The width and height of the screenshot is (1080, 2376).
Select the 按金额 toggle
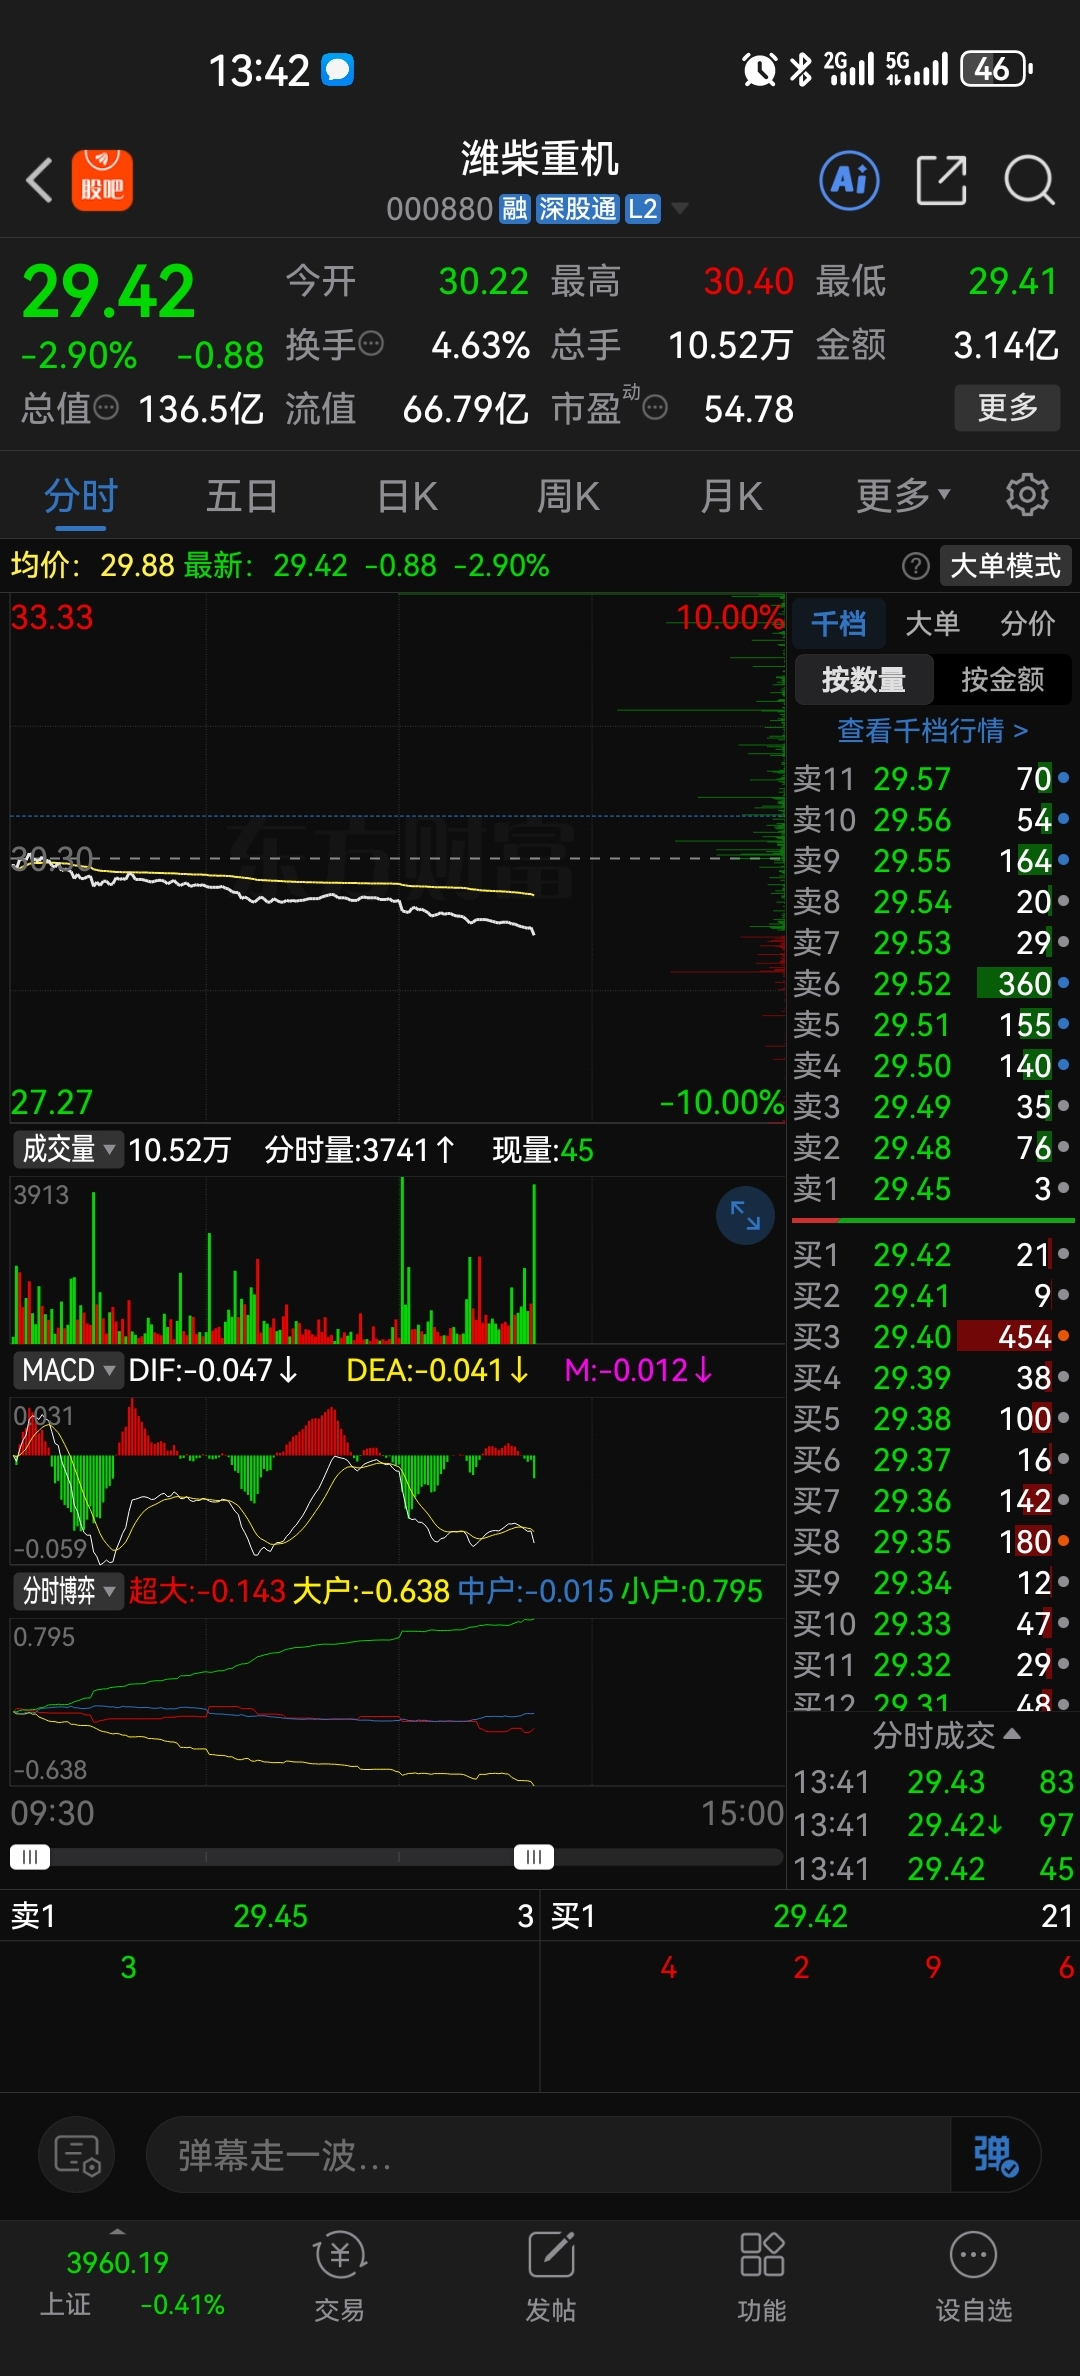point(1002,679)
